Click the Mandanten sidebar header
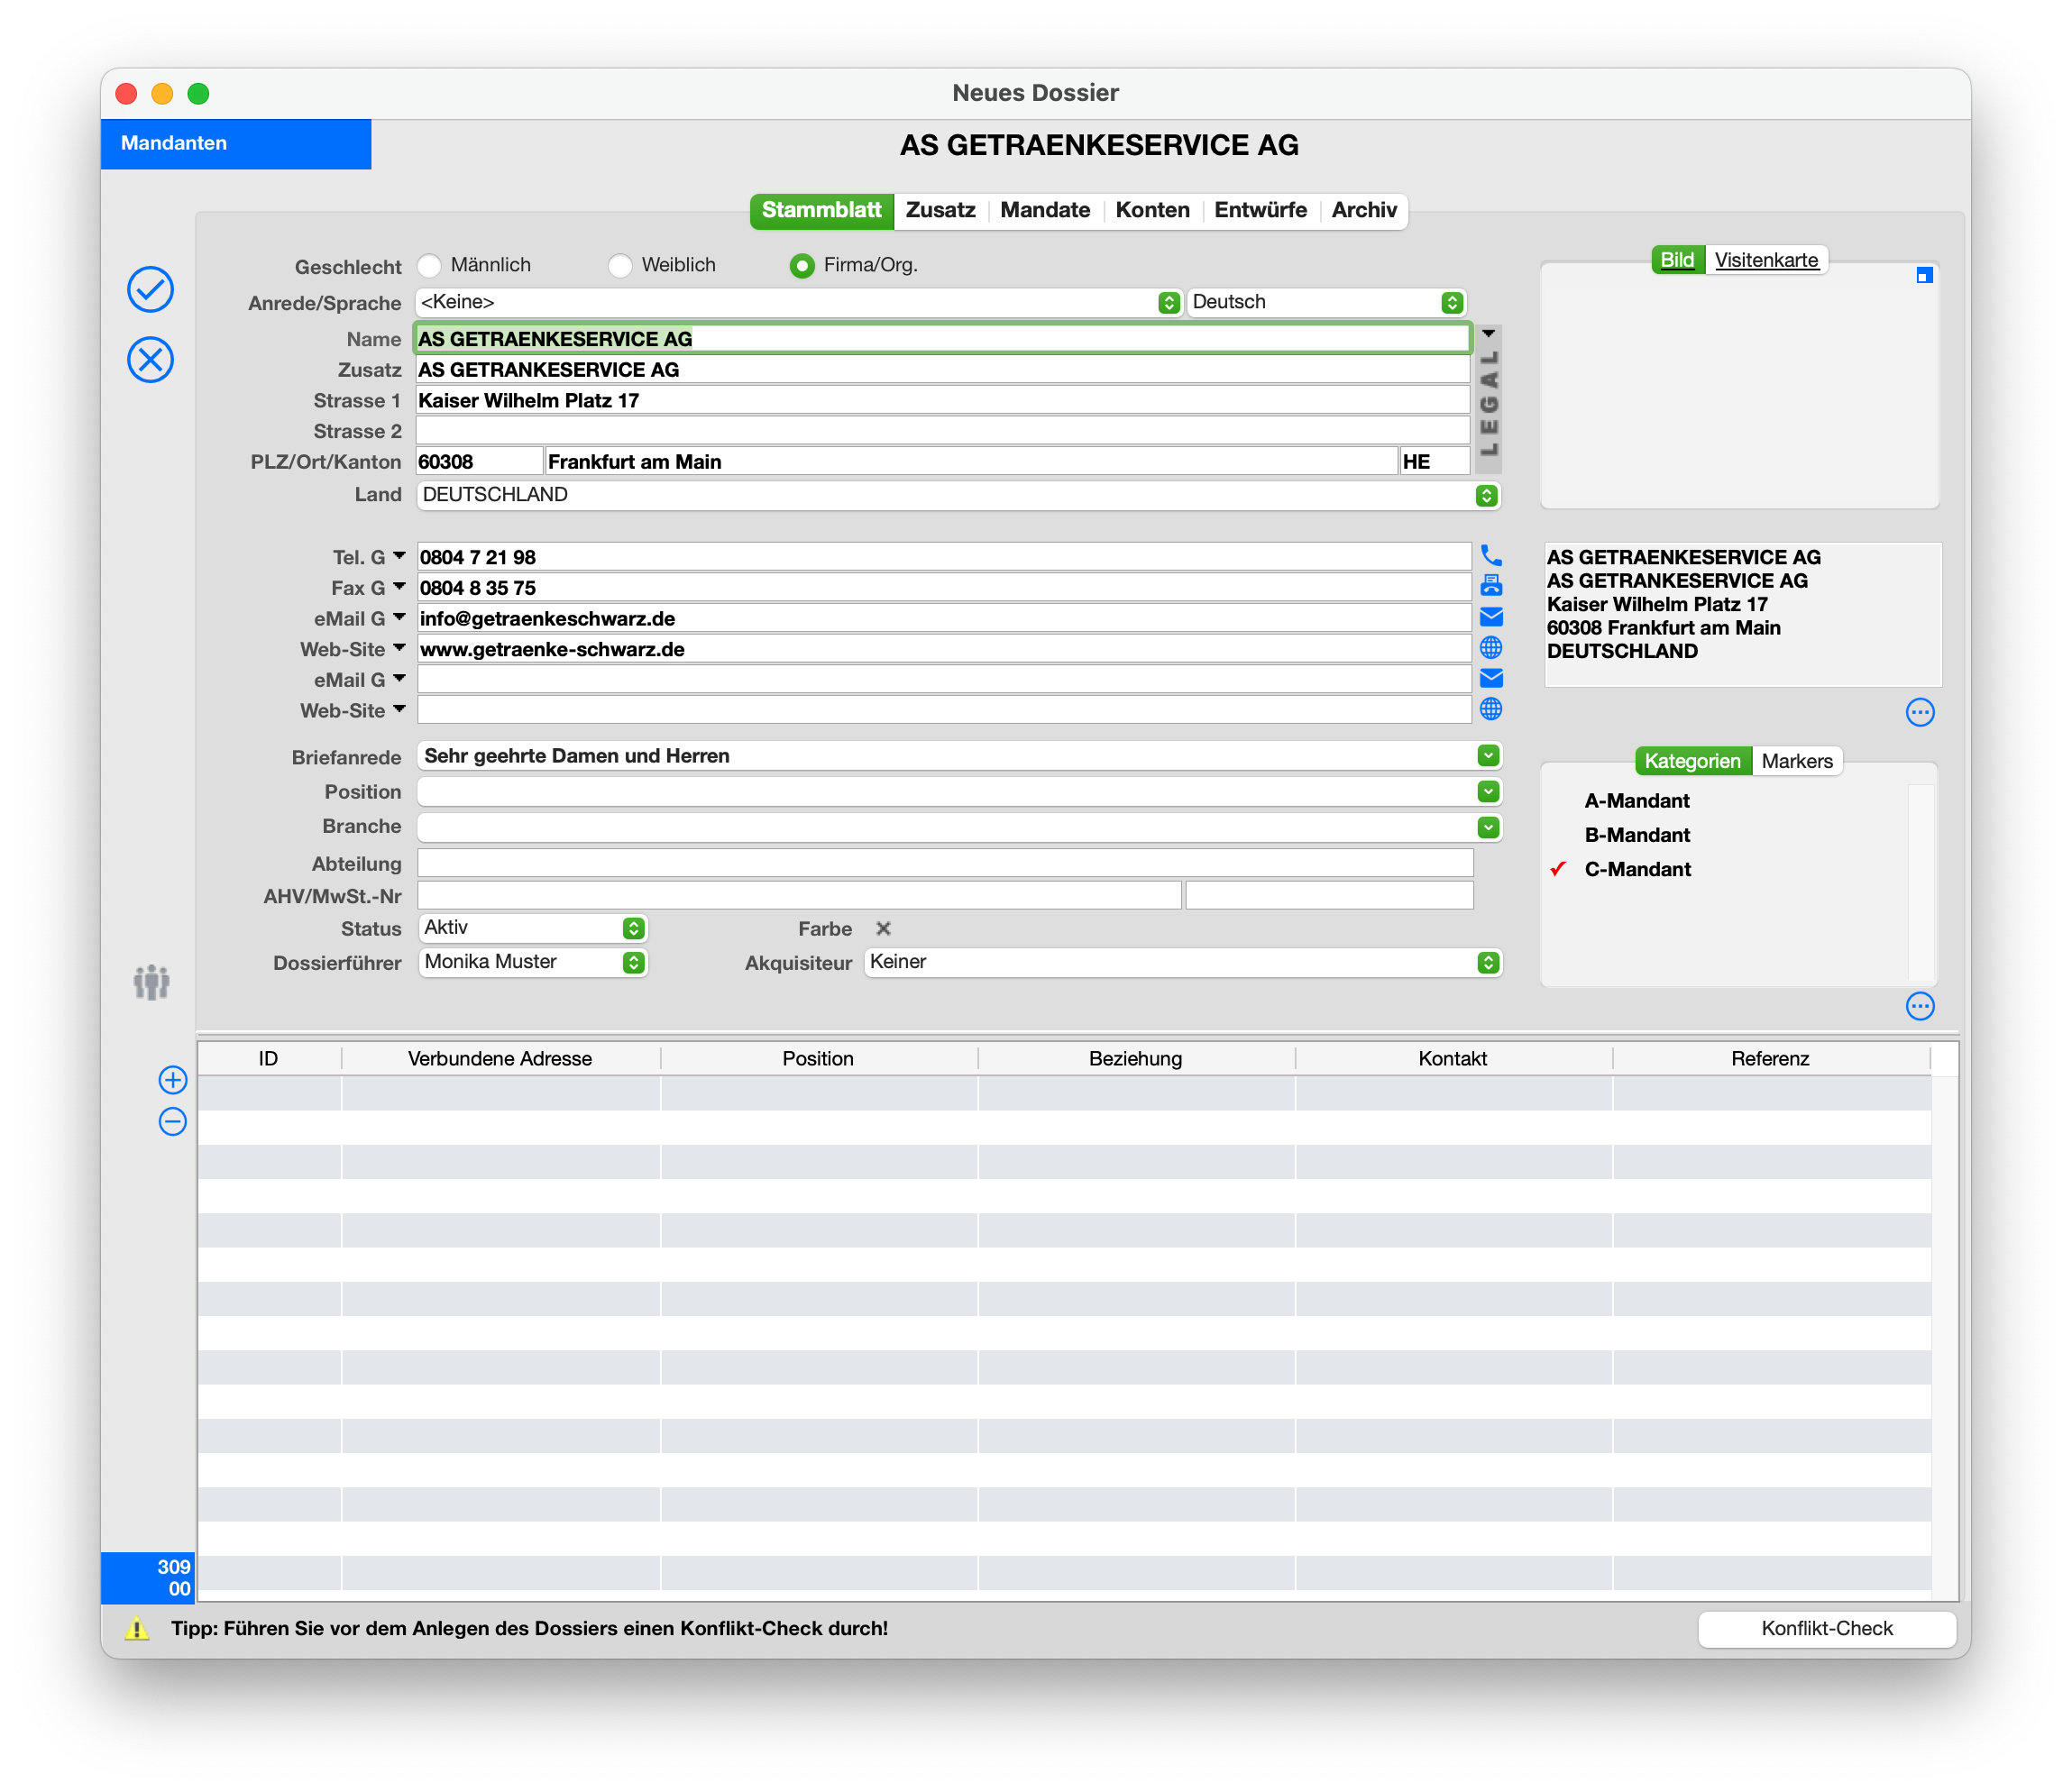This screenshot has height=1792, width=2072. tap(236, 143)
